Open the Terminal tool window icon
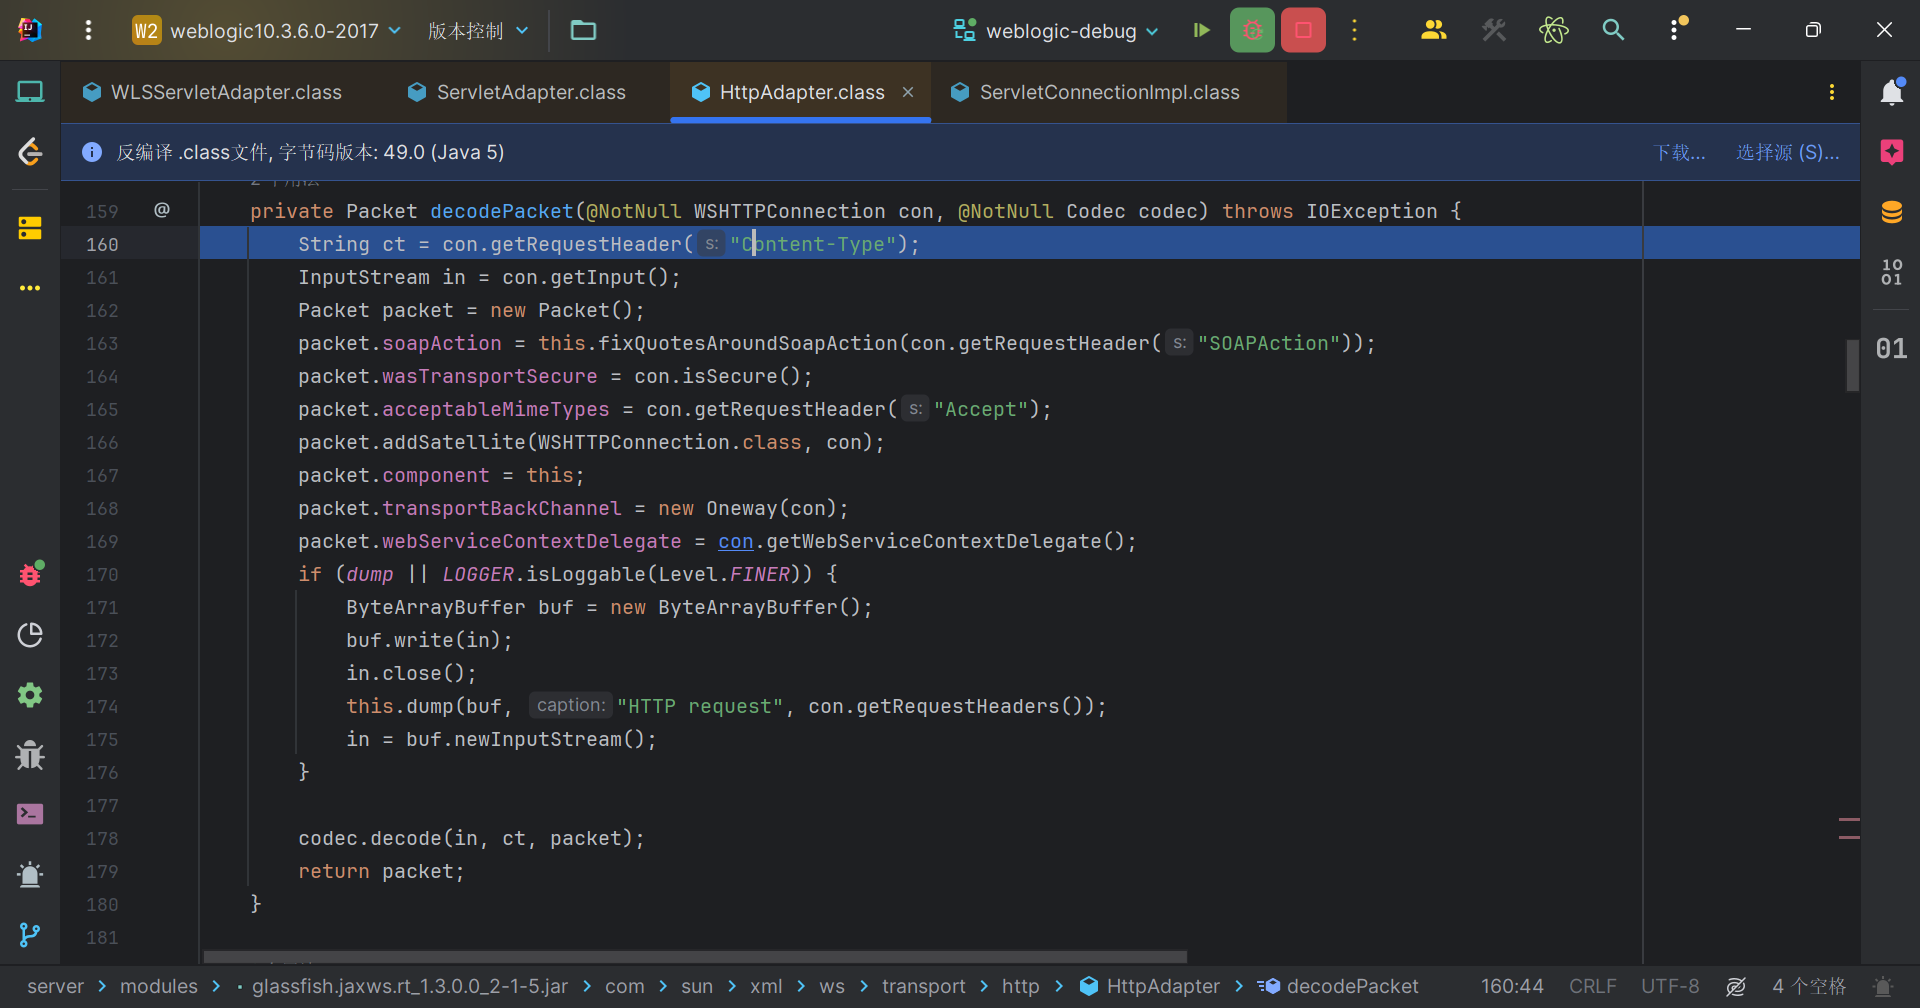 30,814
